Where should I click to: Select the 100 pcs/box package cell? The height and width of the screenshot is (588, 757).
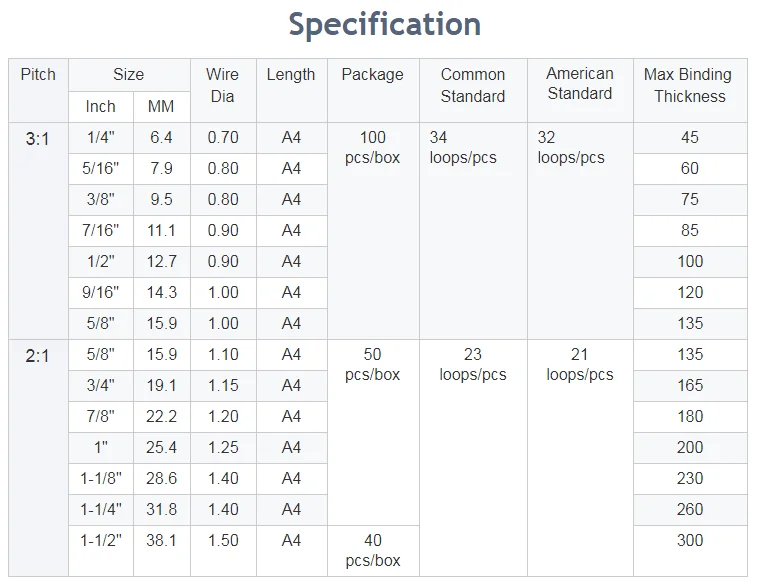tap(372, 148)
